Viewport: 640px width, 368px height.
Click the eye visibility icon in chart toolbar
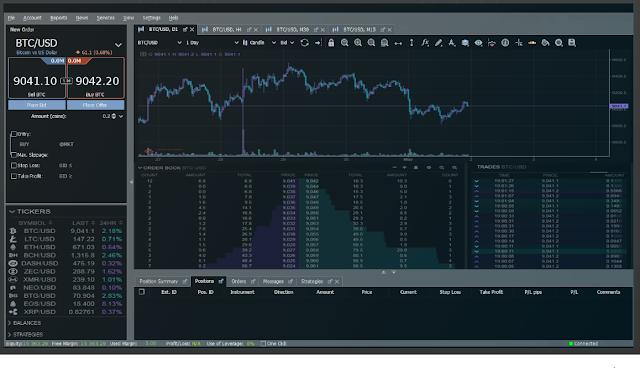click(x=478, y=43)
